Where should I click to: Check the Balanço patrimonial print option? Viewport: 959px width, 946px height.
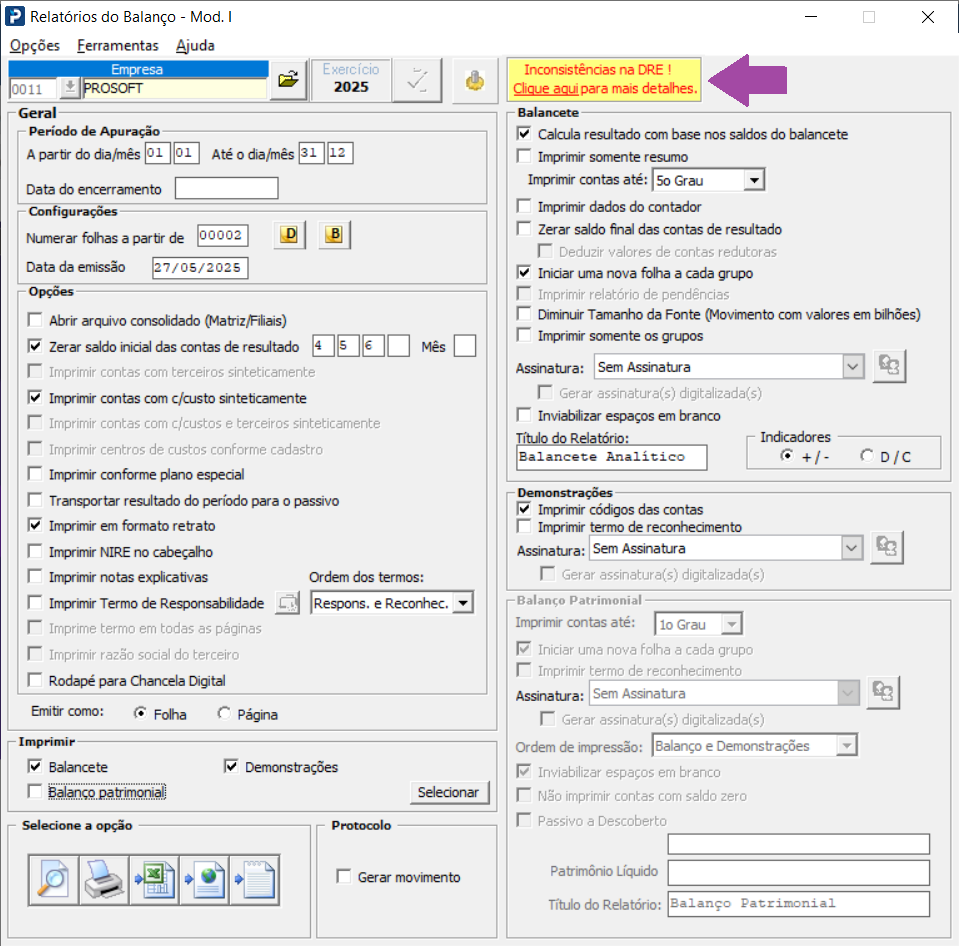[35, 792]
